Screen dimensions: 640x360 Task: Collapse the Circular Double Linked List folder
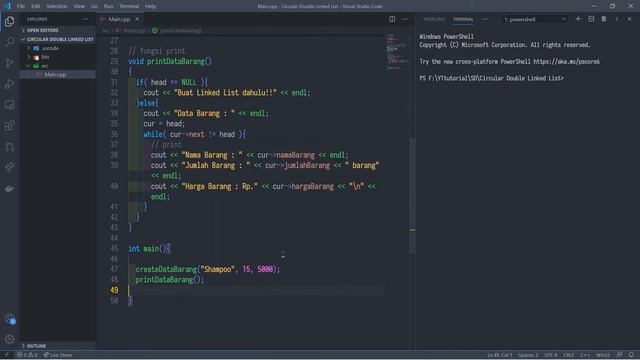(x=58, y=39)
